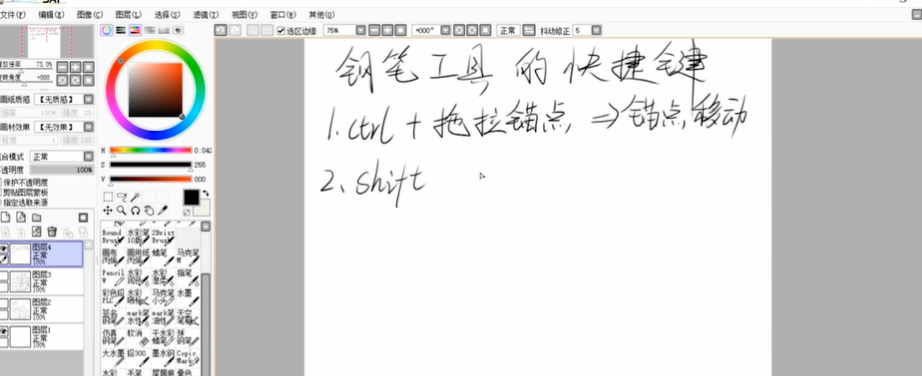
Task: Delete the selected layer with trash icon
Action: [52, 232]
